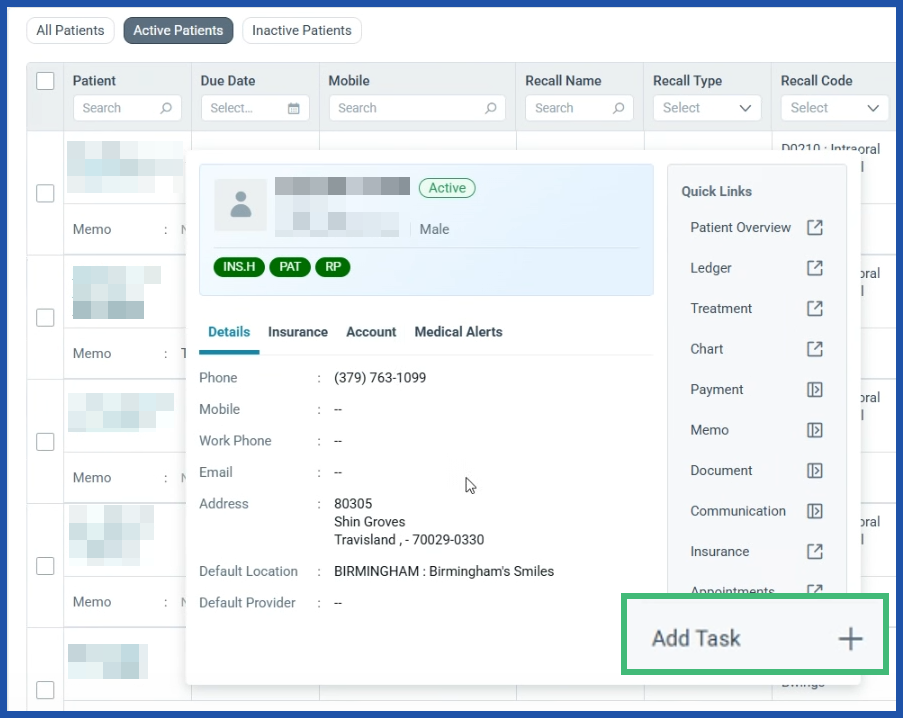The height and width of the screenshot is (718, 903).
Task: Open the Document panel icon
Action: (x=814, y=470)
